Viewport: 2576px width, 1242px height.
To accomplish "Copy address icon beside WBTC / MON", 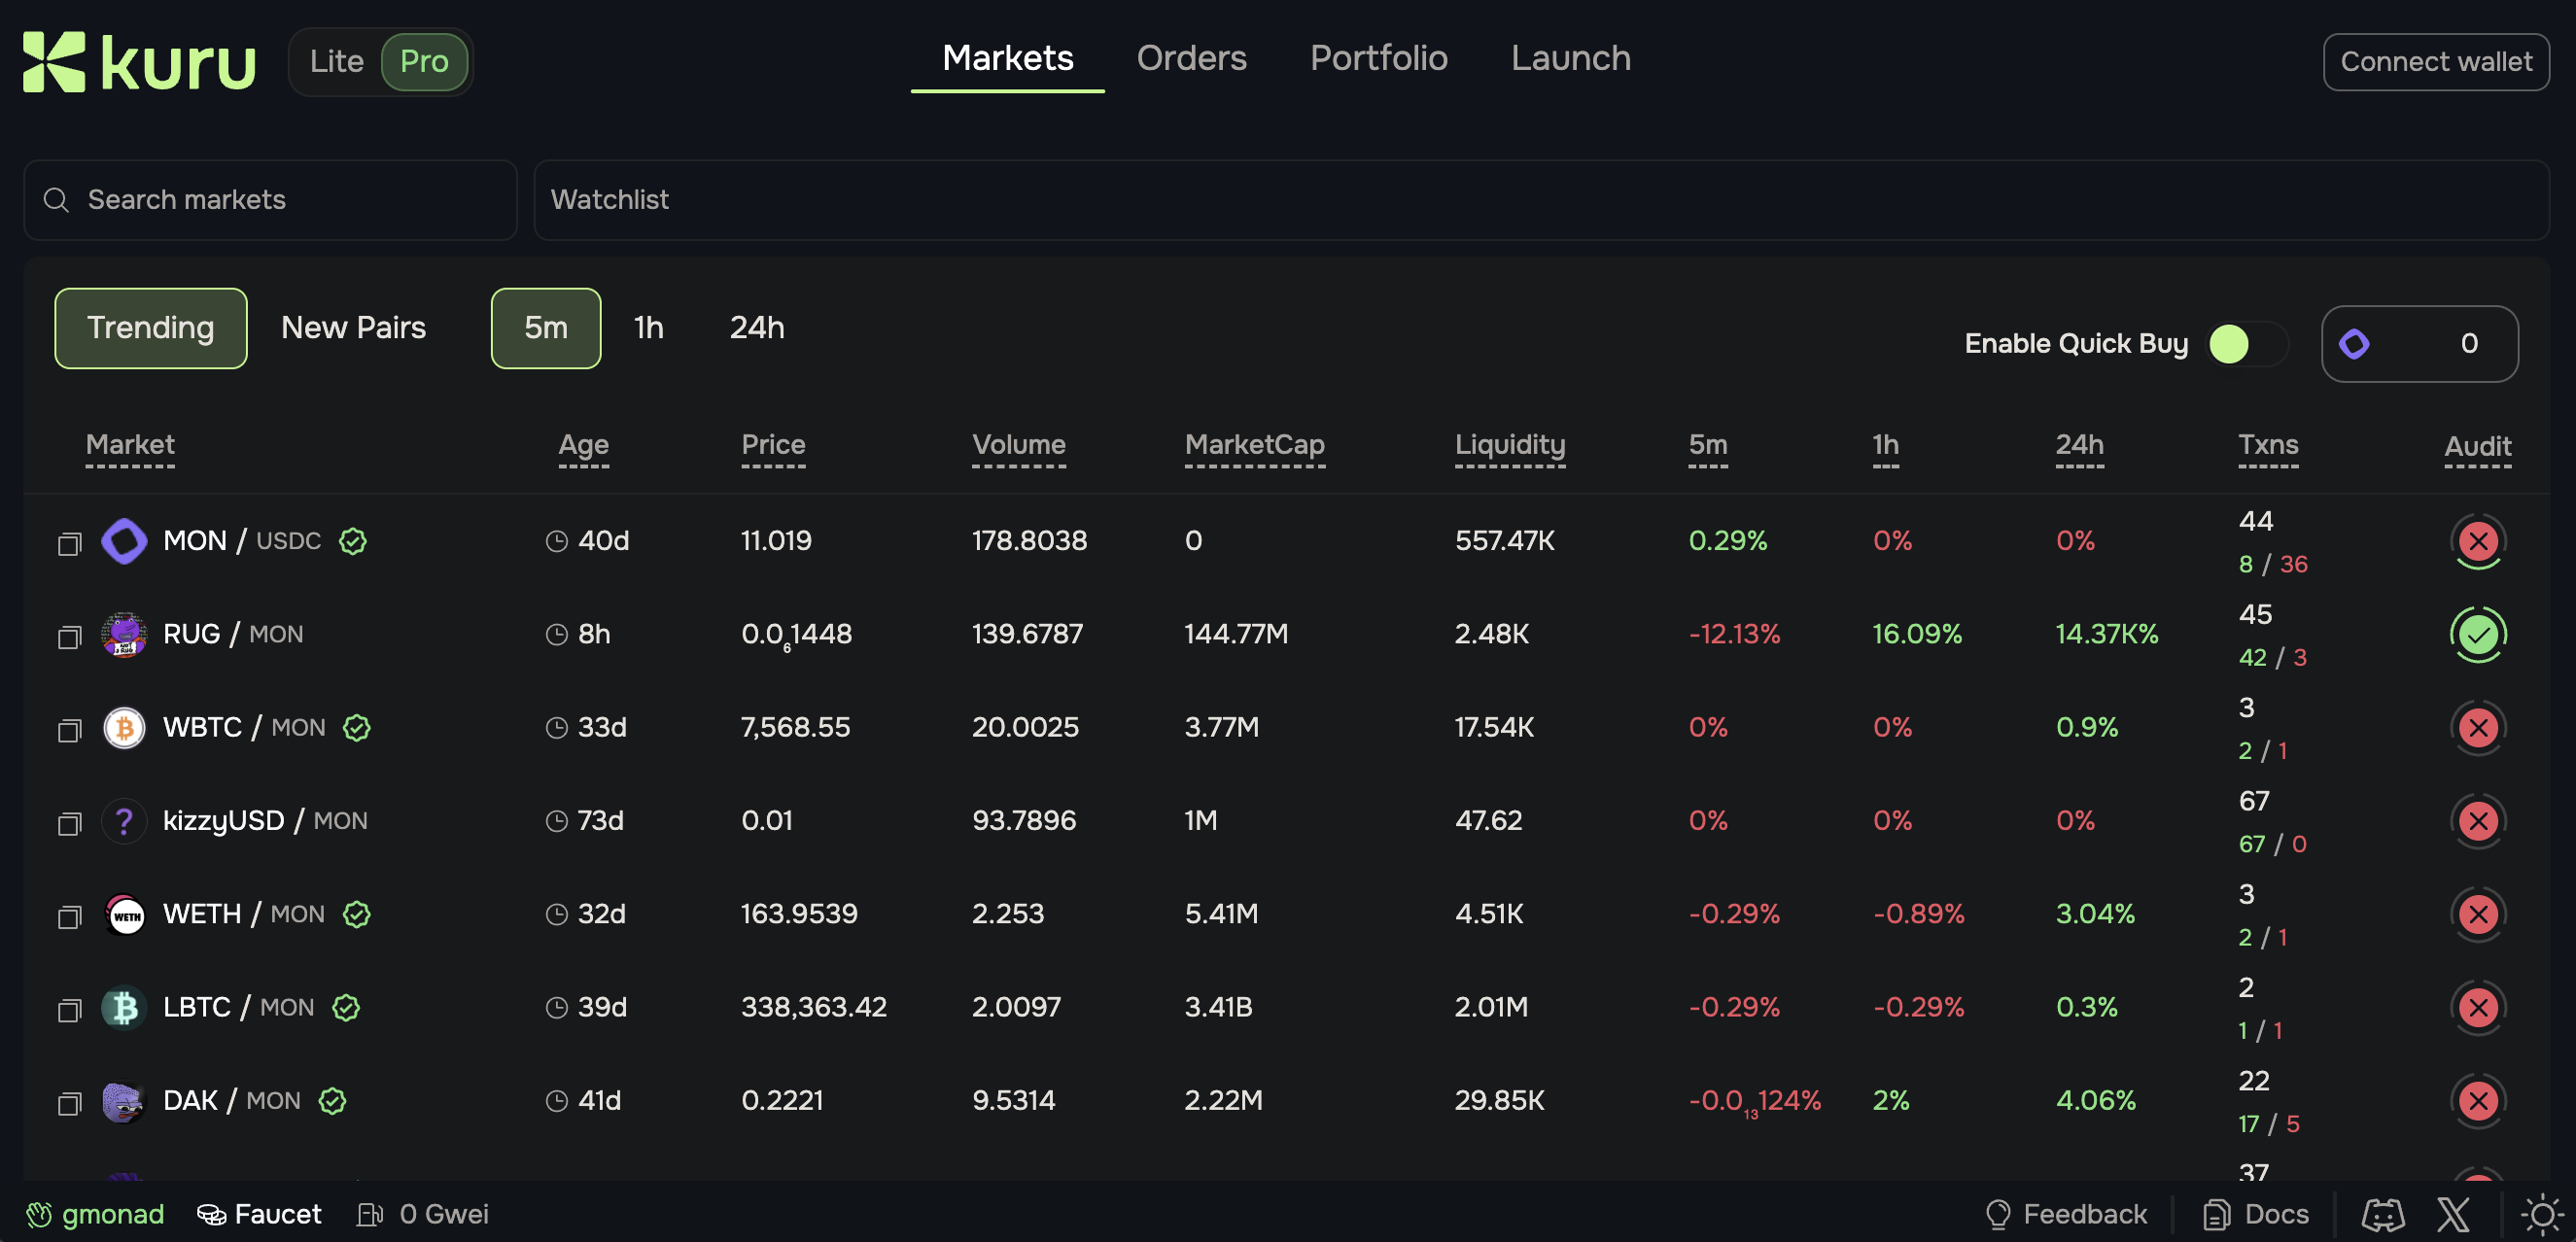I will click(69, 730).
